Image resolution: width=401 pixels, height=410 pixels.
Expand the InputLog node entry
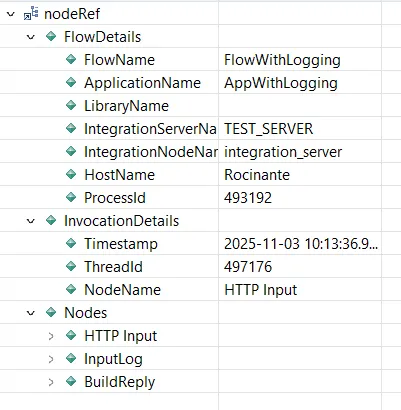[x=51, y=359]
